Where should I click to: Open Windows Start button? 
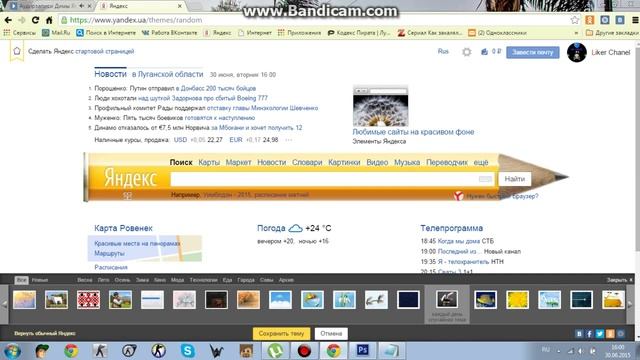click(13, 351)
